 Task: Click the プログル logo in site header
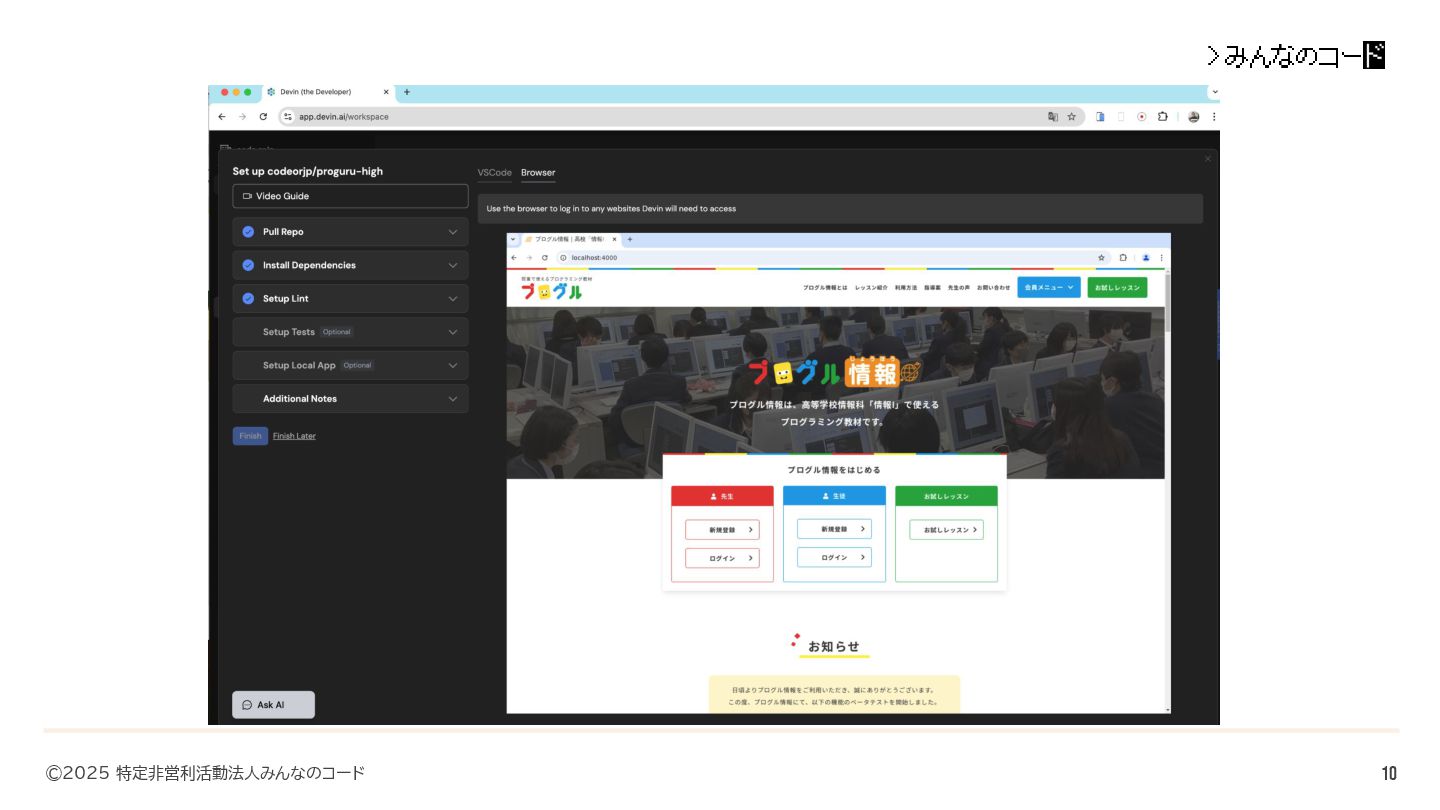tap(551, 290)
